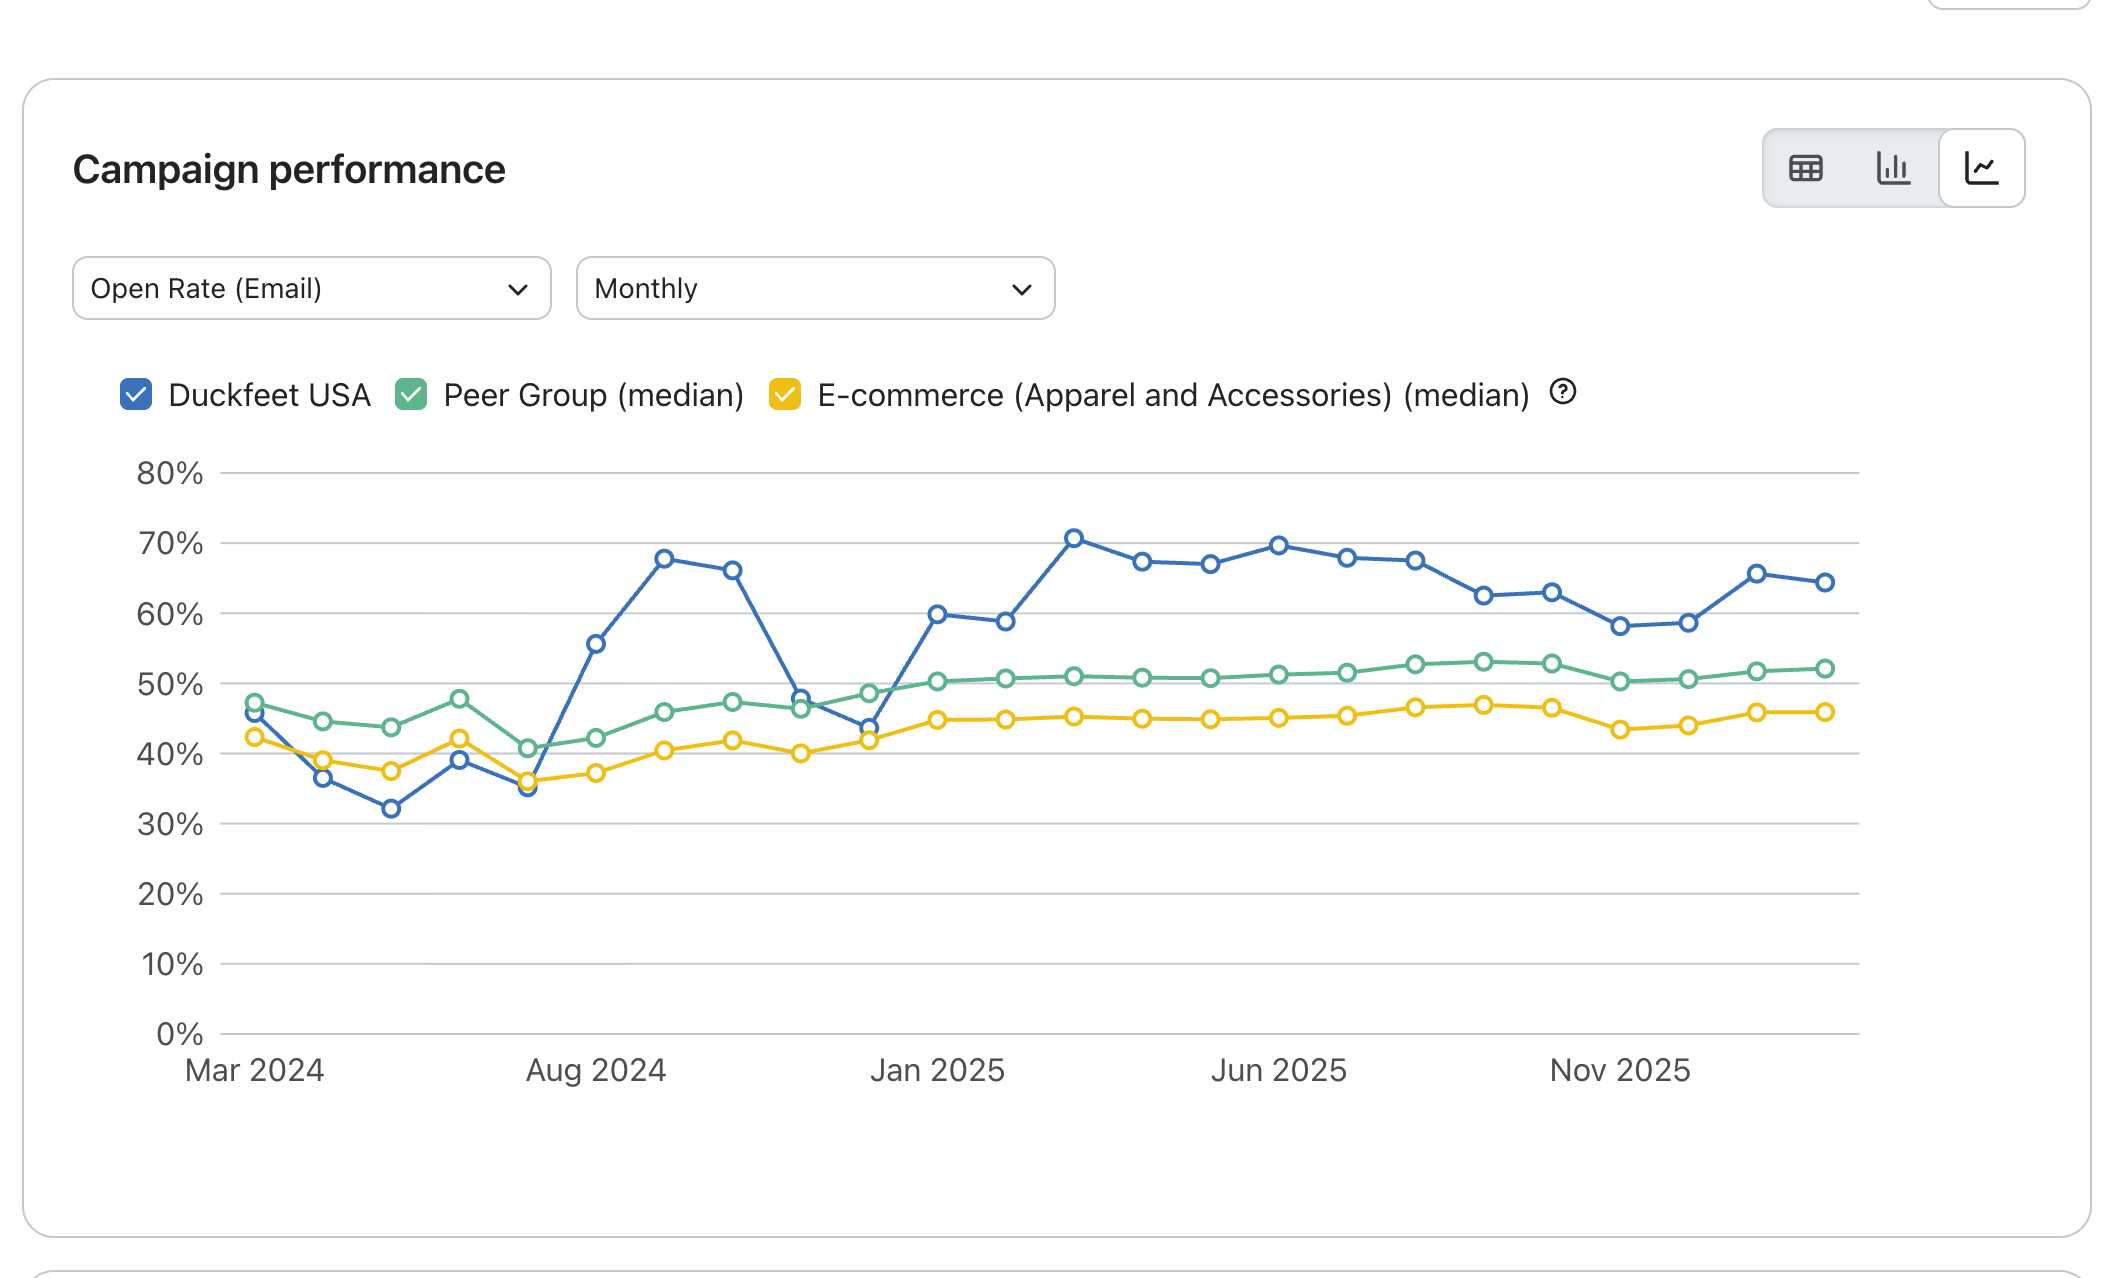Click the 0% y-axis label
This screenshot has width=2120, height=1278.
tap(180, 1034)
